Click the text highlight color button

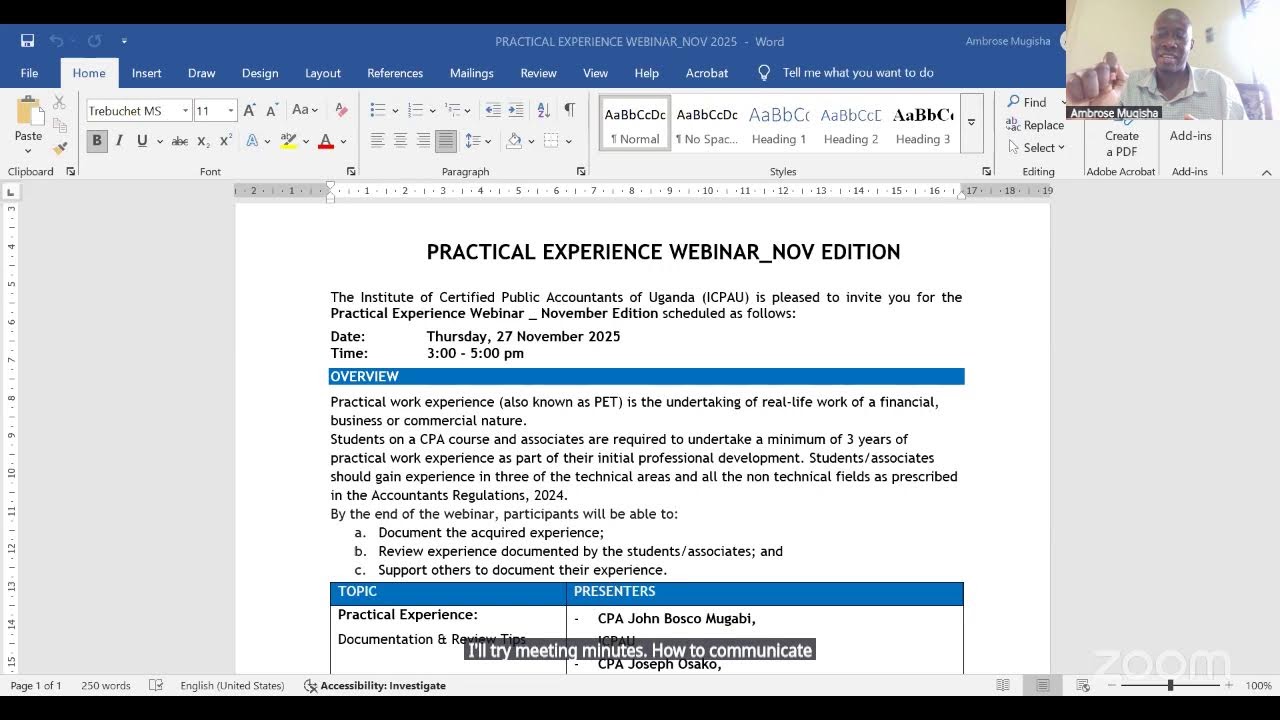pyautogui.click(x=287, y=141)
